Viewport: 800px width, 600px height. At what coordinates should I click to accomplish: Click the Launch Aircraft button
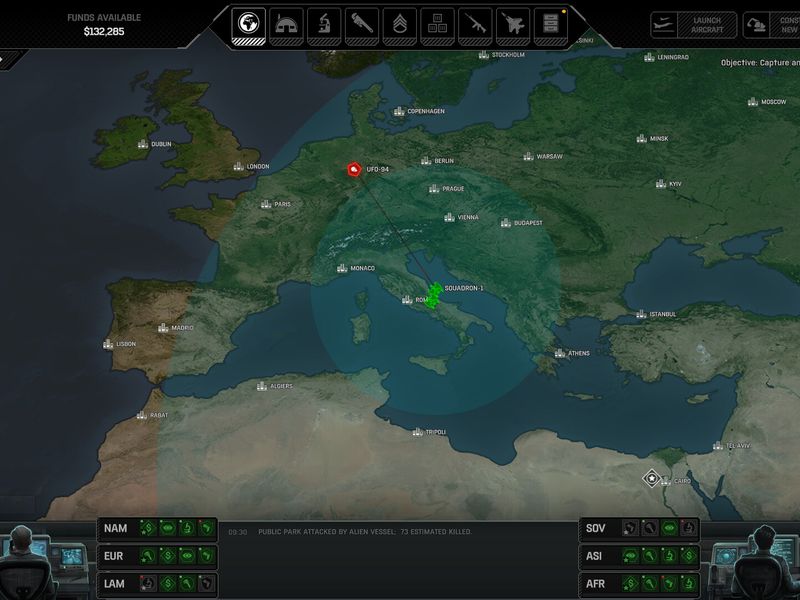click(x=694, y=25)
